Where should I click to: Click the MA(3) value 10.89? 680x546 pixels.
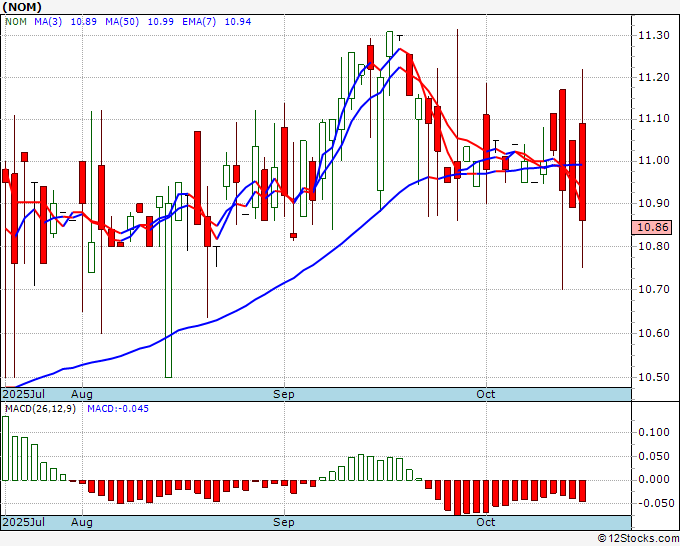[84, 22]
